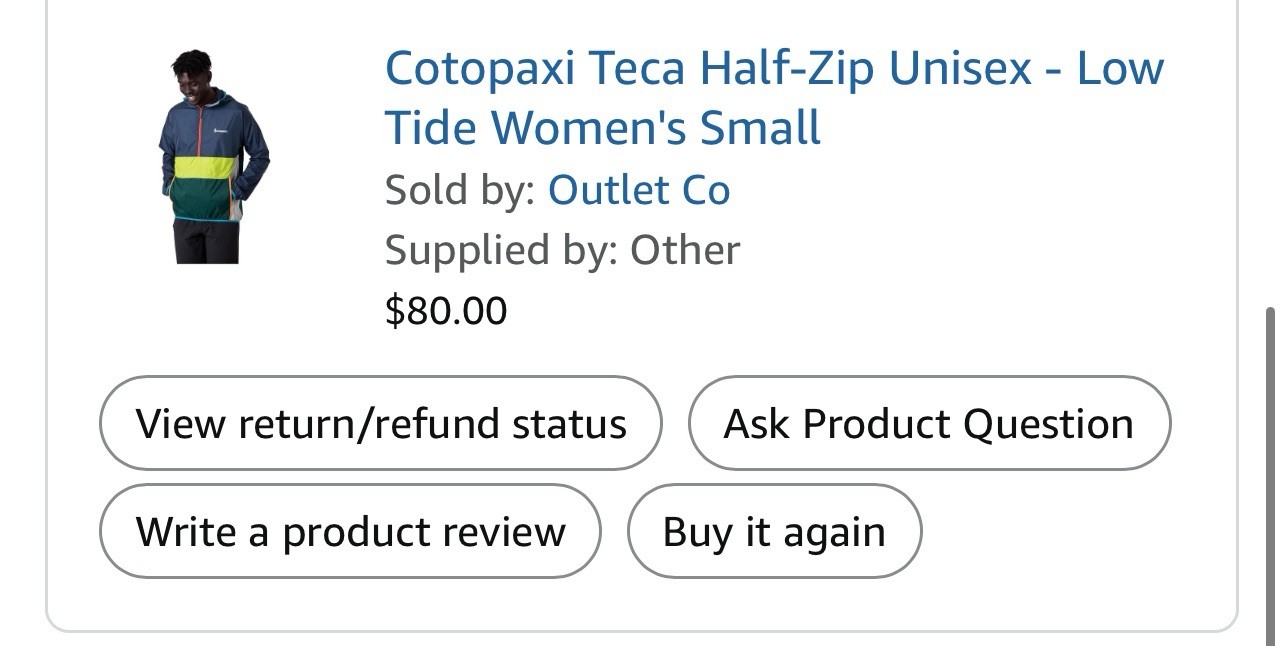This screenshot has height=646, width=1284.
Task: Reorder the Cotopaxi half-zip jacket
Action: pos(773,532)
